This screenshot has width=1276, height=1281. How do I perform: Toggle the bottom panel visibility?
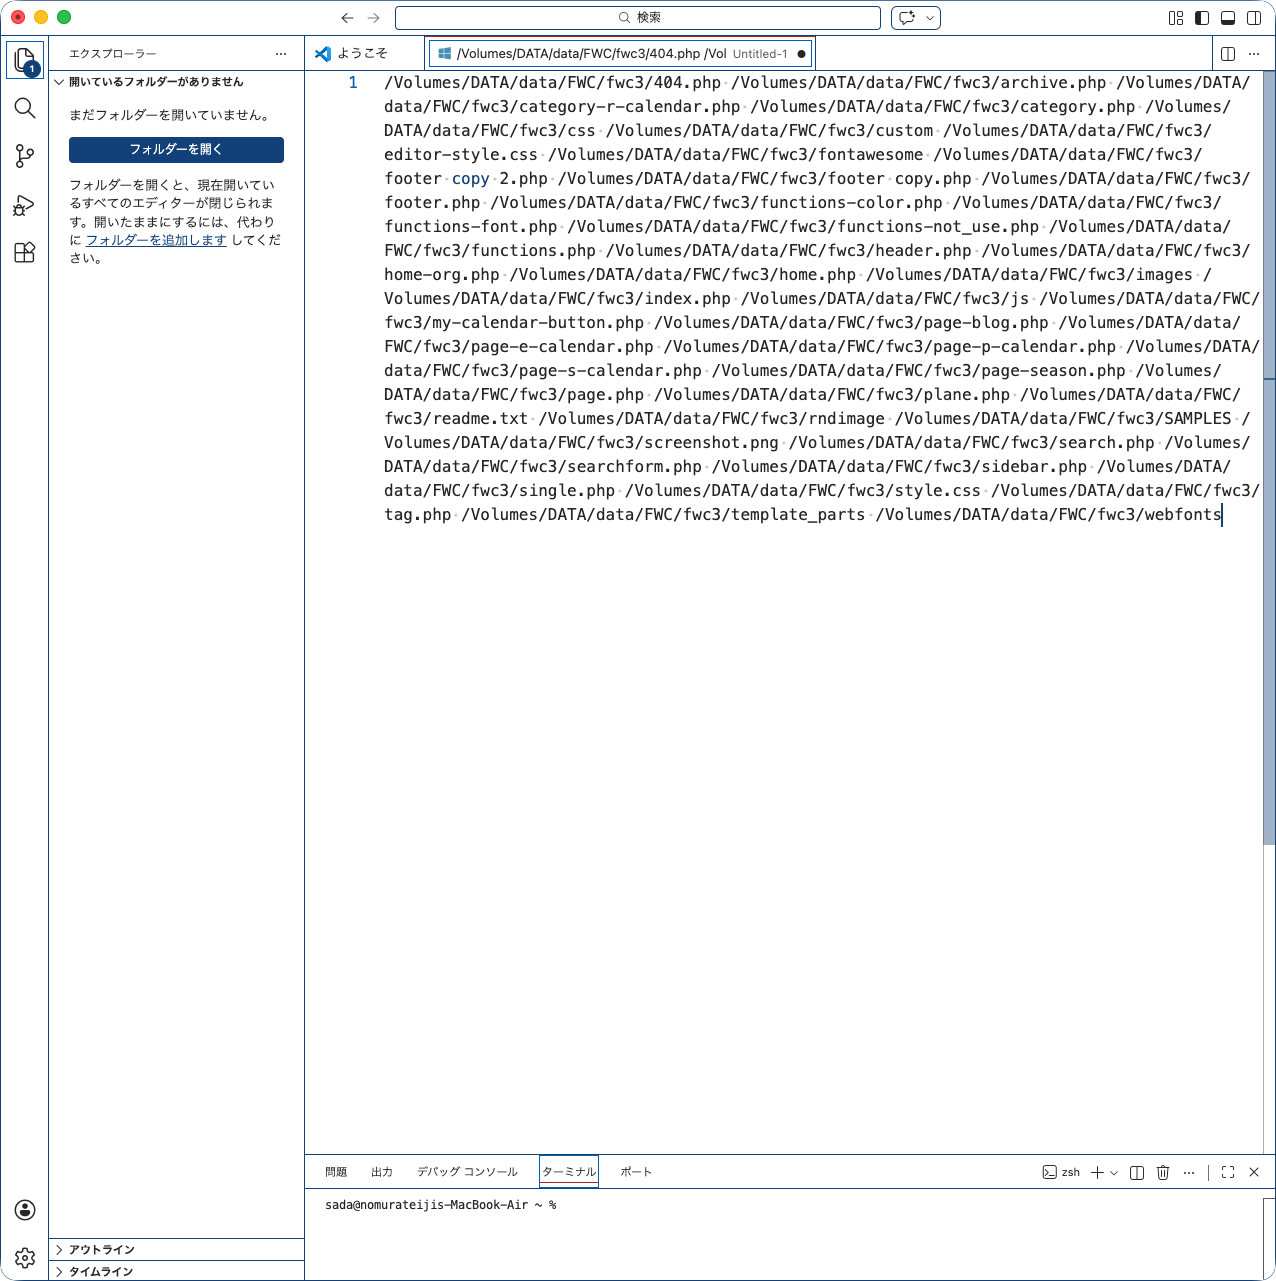(x=1228, y=18)
